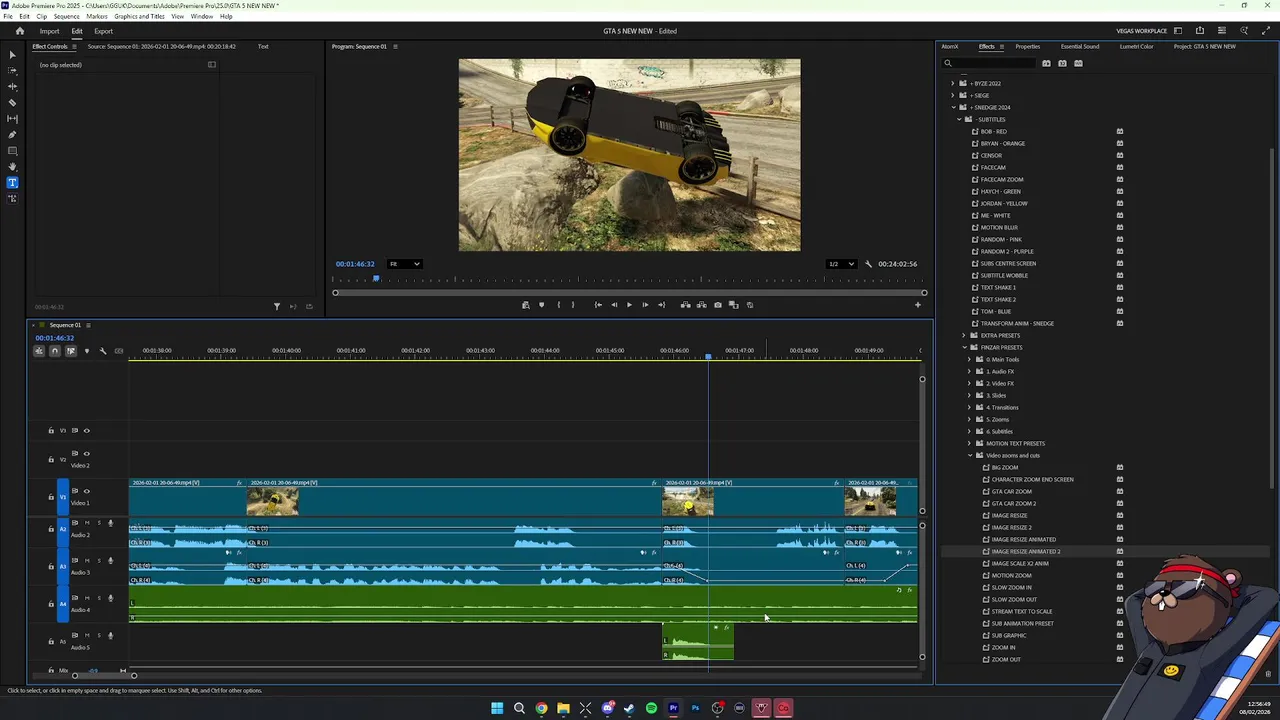
Task: Open the Graphics and Titles menu
Action: (139, 17)
